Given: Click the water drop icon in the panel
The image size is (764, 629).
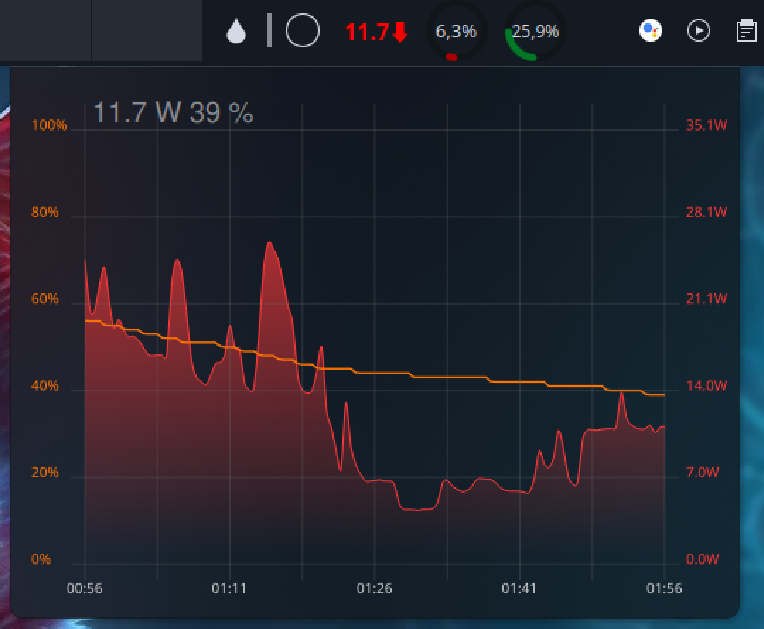Looking at the screenshot, I should click(236, 31).
